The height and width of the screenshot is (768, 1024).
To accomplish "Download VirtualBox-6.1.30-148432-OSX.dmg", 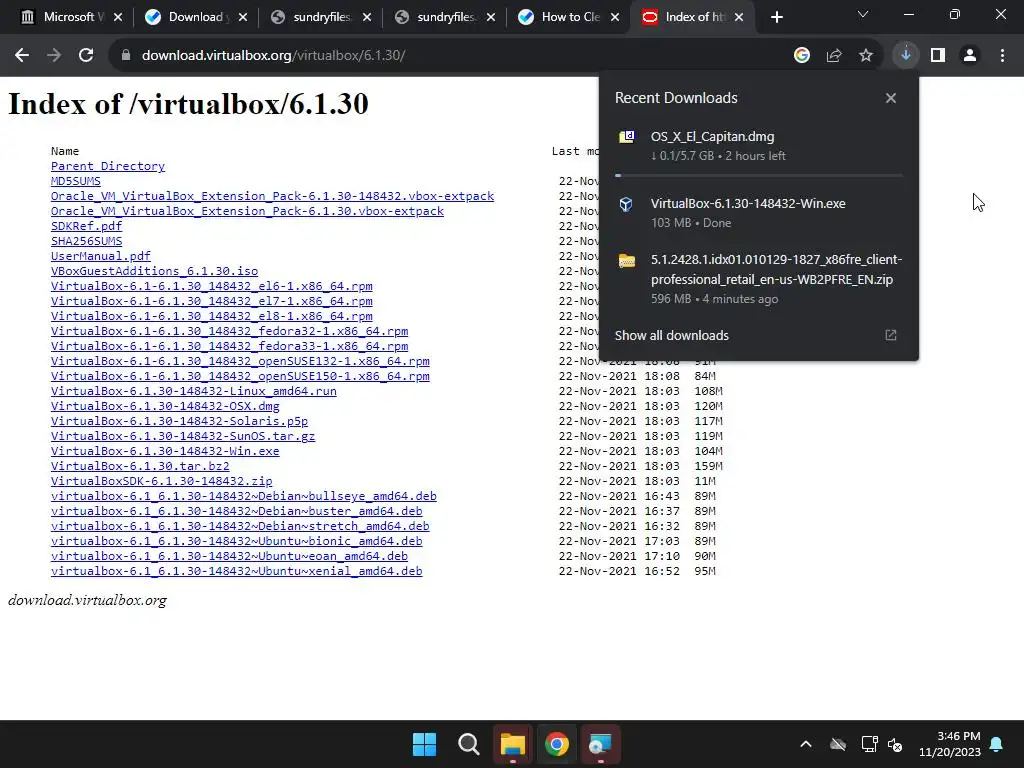I will pos(165,406).
